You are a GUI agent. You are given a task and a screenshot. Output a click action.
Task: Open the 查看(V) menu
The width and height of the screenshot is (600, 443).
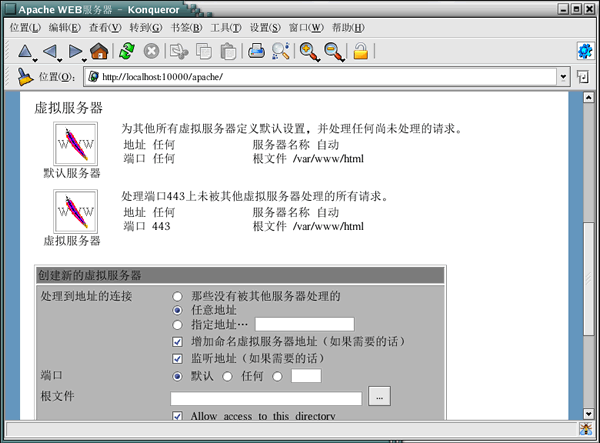(x=105, y=28)
